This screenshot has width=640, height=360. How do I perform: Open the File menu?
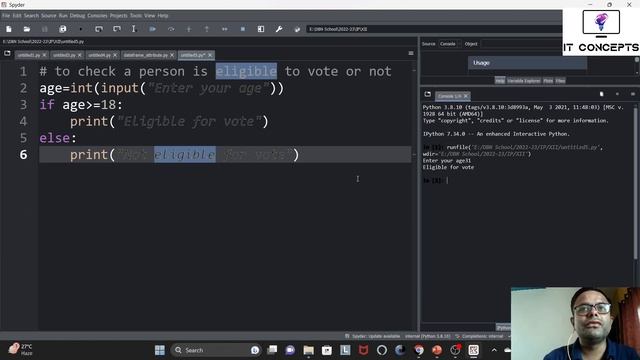pyautogui.click(x=6, y=16)
